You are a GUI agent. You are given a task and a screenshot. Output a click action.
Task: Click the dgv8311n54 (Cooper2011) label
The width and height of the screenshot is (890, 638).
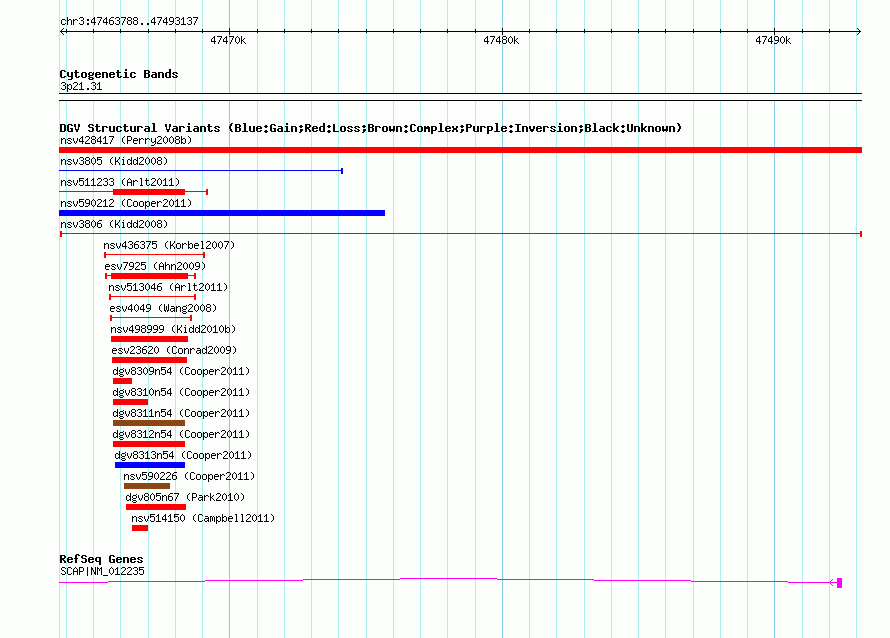(x=181, y=413)
